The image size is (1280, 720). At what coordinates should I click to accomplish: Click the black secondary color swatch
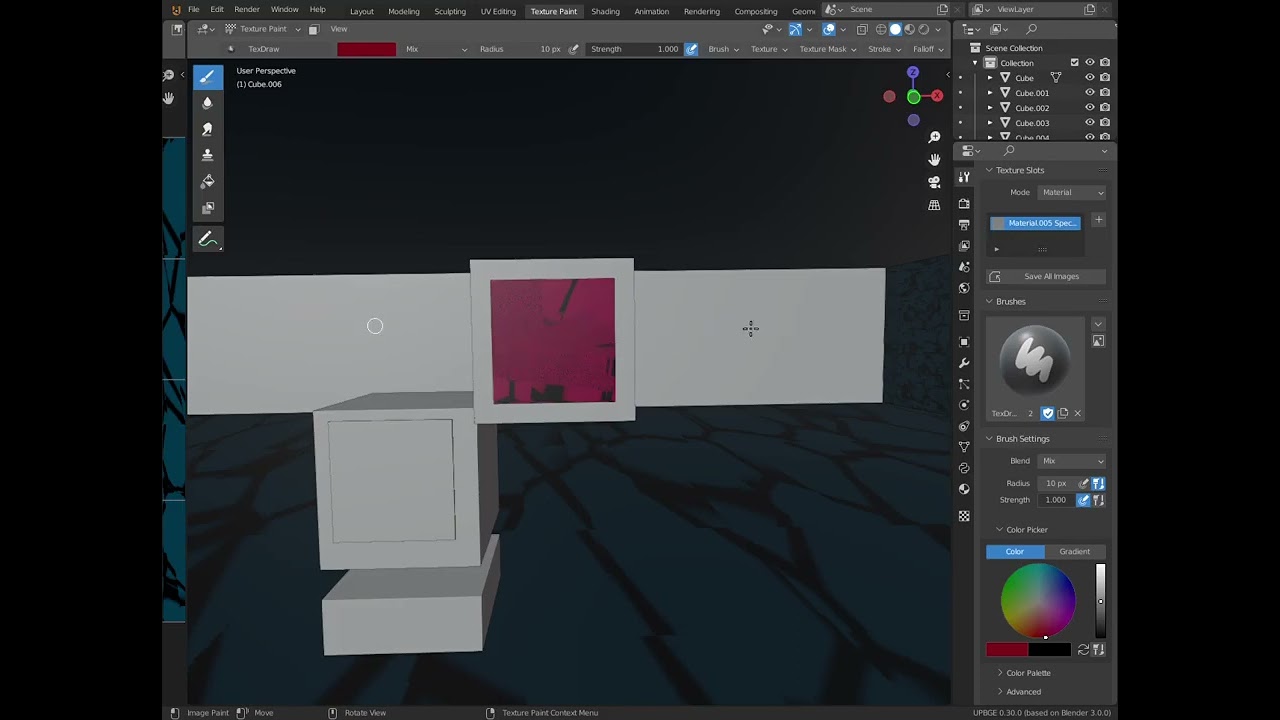pyautogui.click(x=1049, y=650)
